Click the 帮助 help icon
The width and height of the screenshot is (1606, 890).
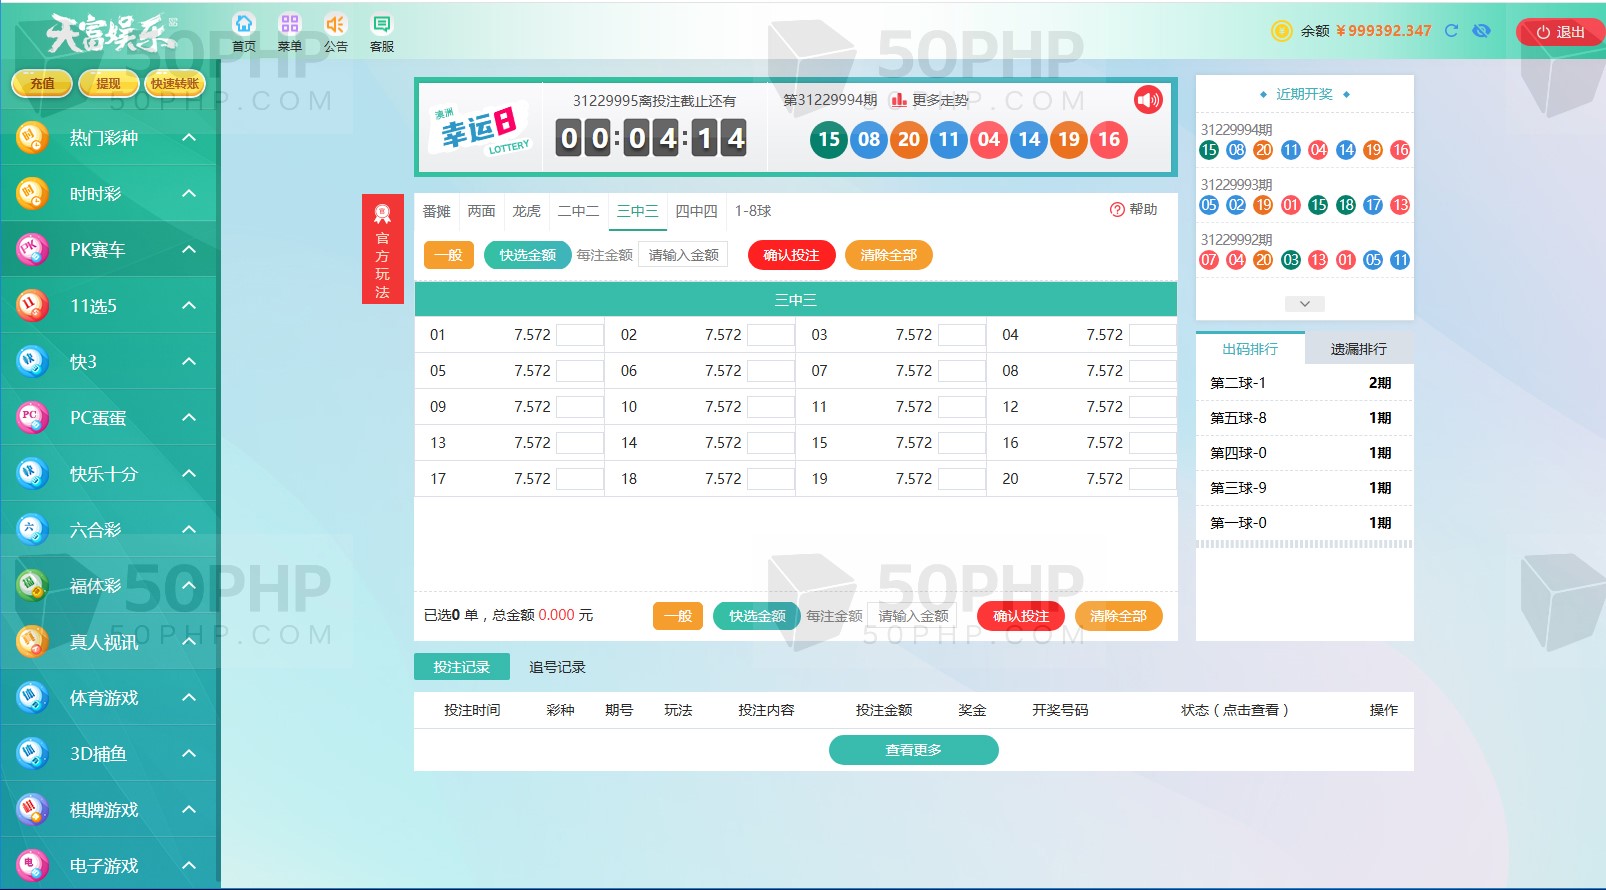[1117, 210]
